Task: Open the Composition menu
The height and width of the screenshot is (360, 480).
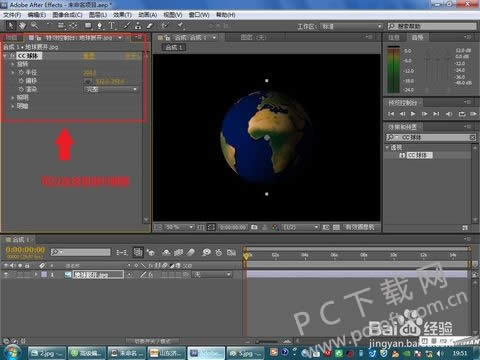Action: 67,15
